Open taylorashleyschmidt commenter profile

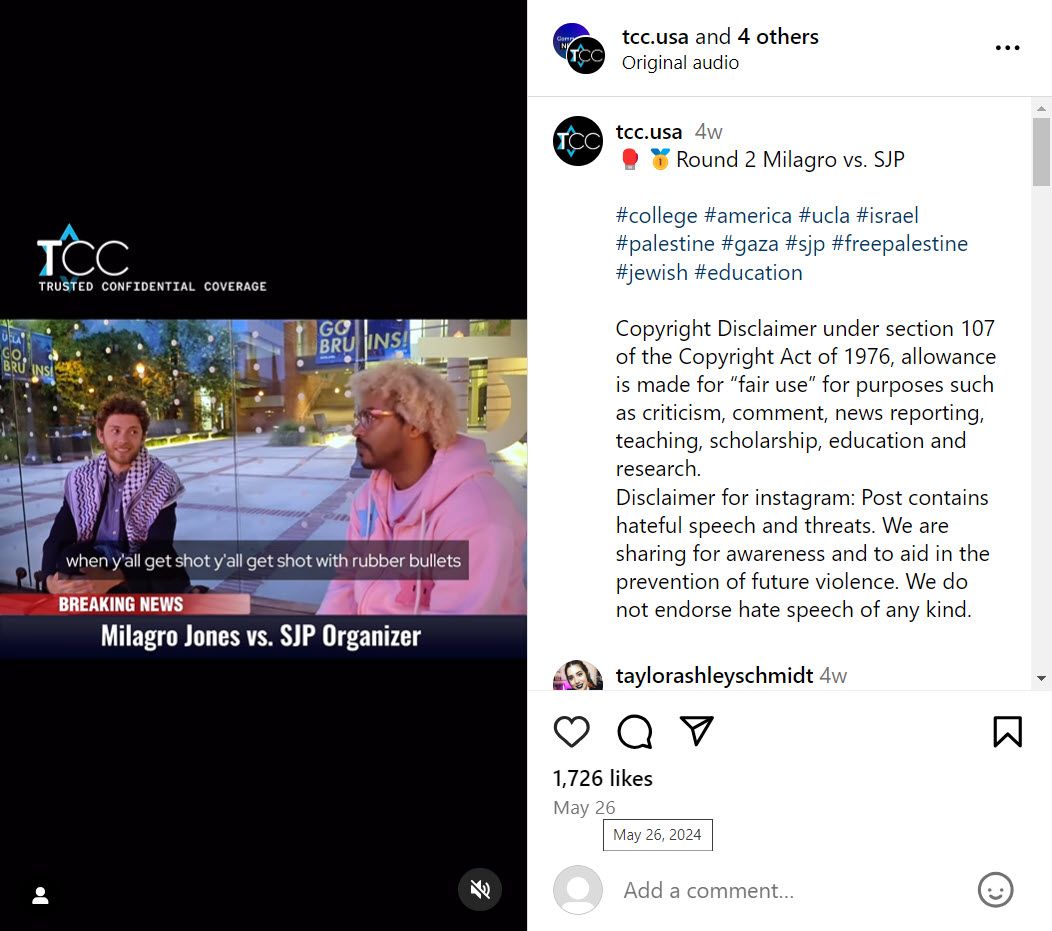715,675
